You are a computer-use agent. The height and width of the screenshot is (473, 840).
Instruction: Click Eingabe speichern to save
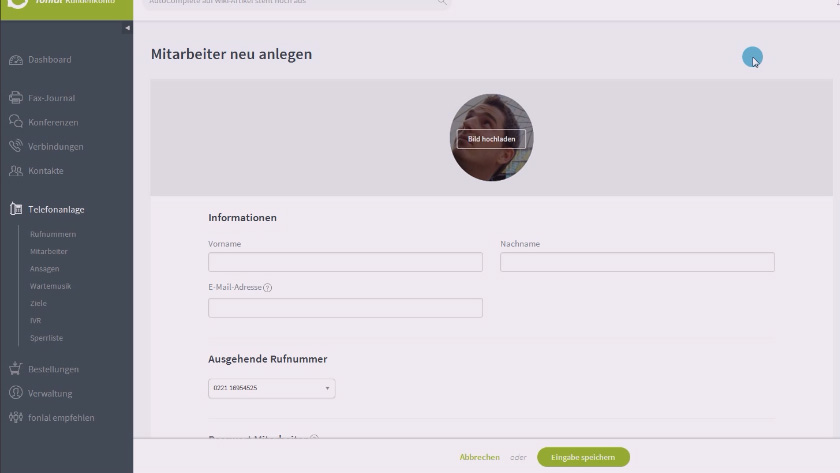(583, 457)
